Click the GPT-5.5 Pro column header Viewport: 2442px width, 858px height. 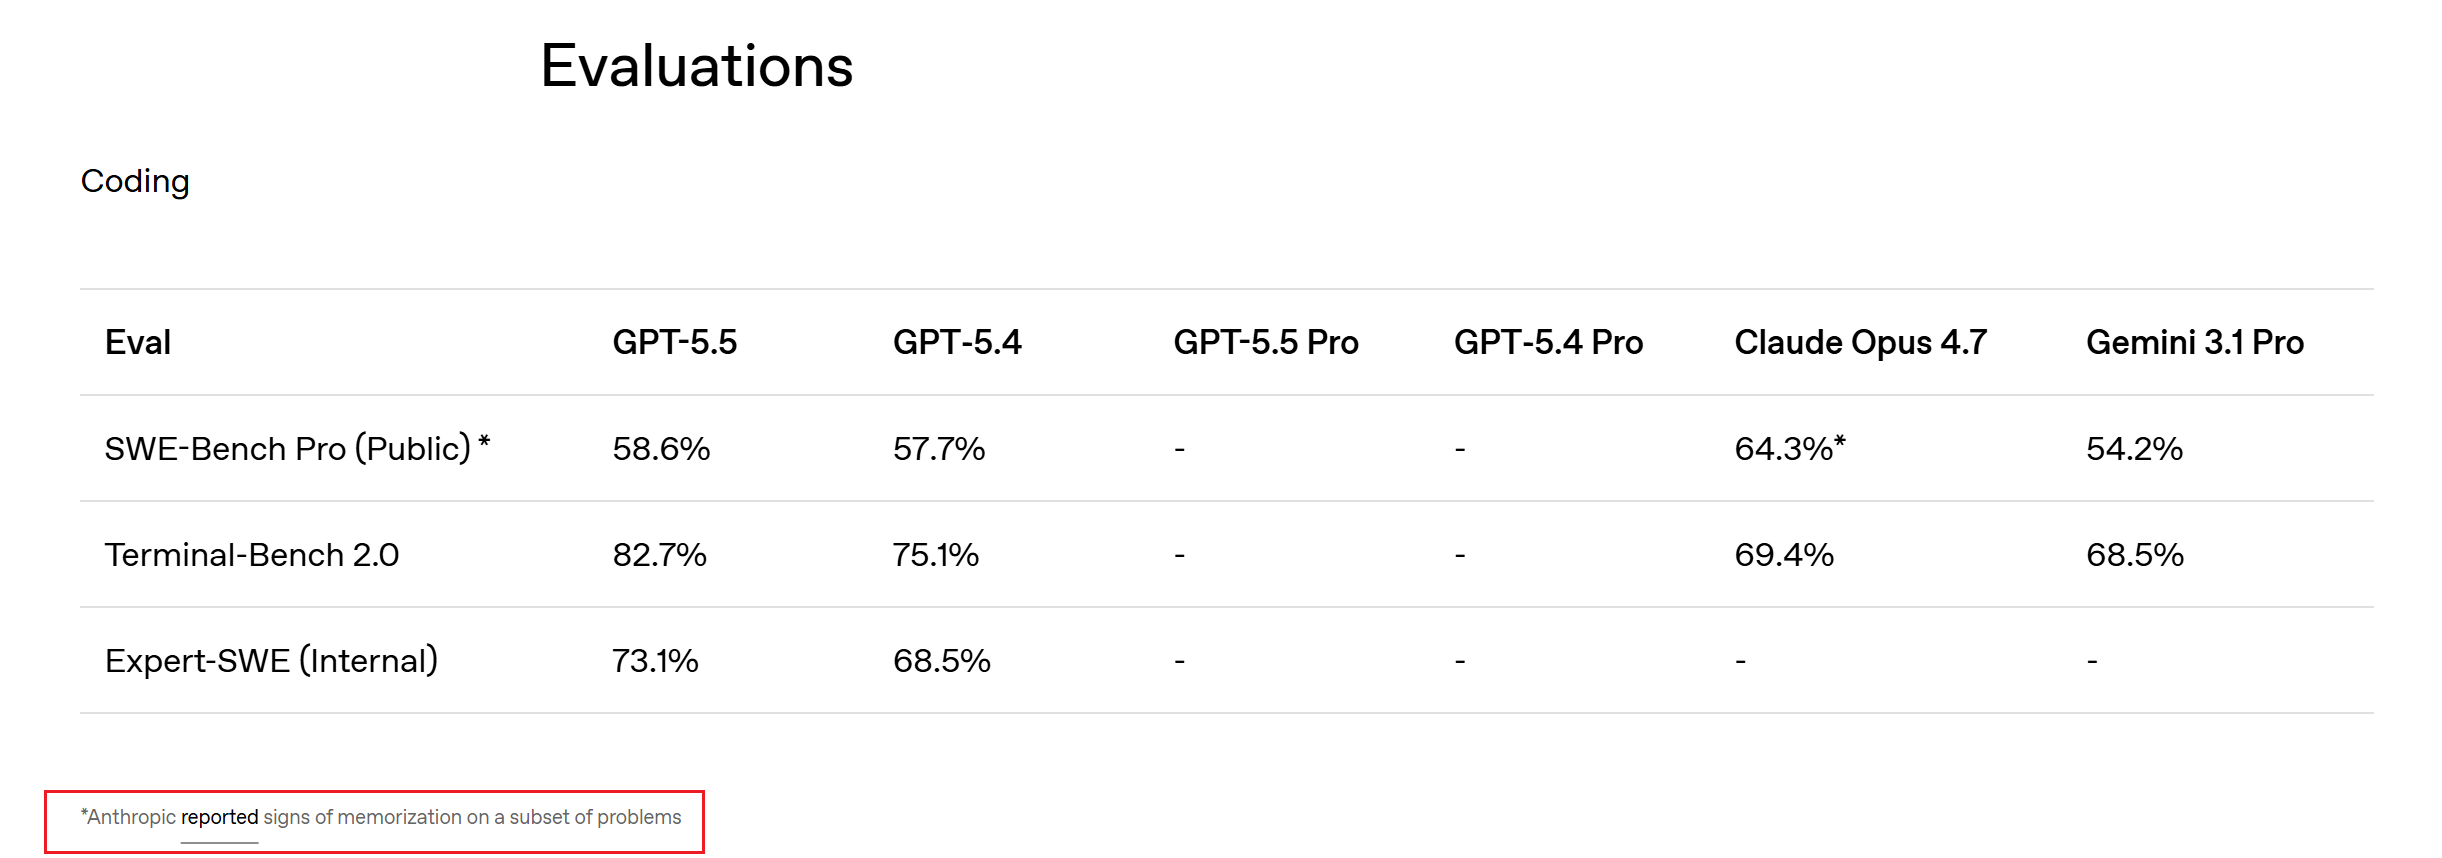coord(1266,342)
